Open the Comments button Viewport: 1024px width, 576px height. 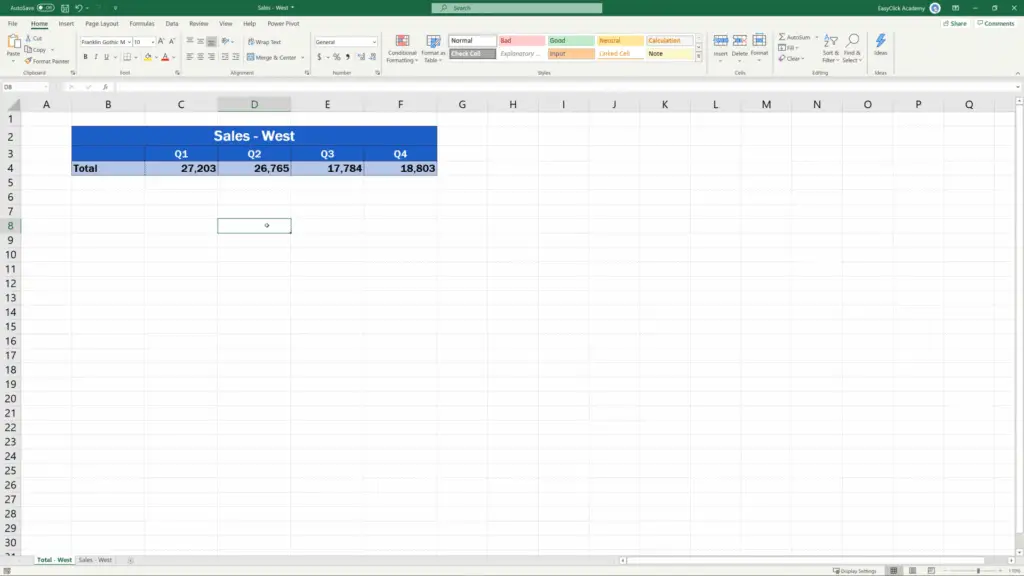coord(996,23)
